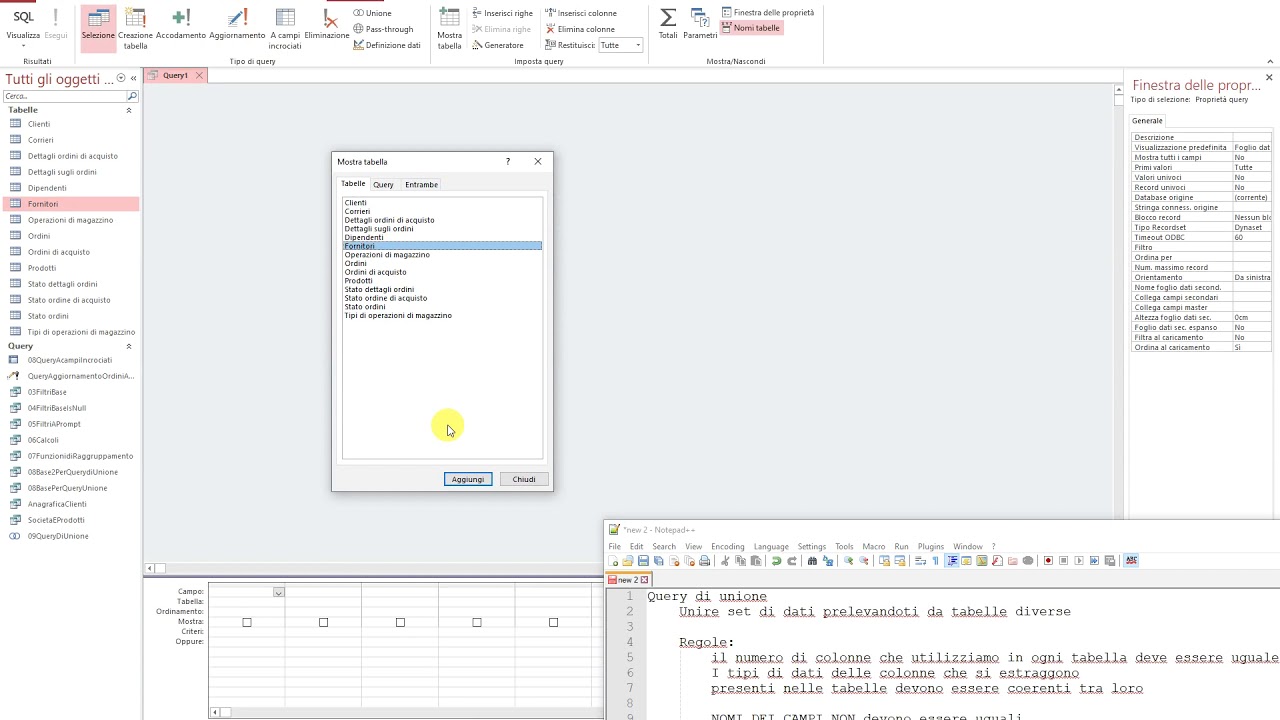Click the Aggiungi button

pos(467,479)
